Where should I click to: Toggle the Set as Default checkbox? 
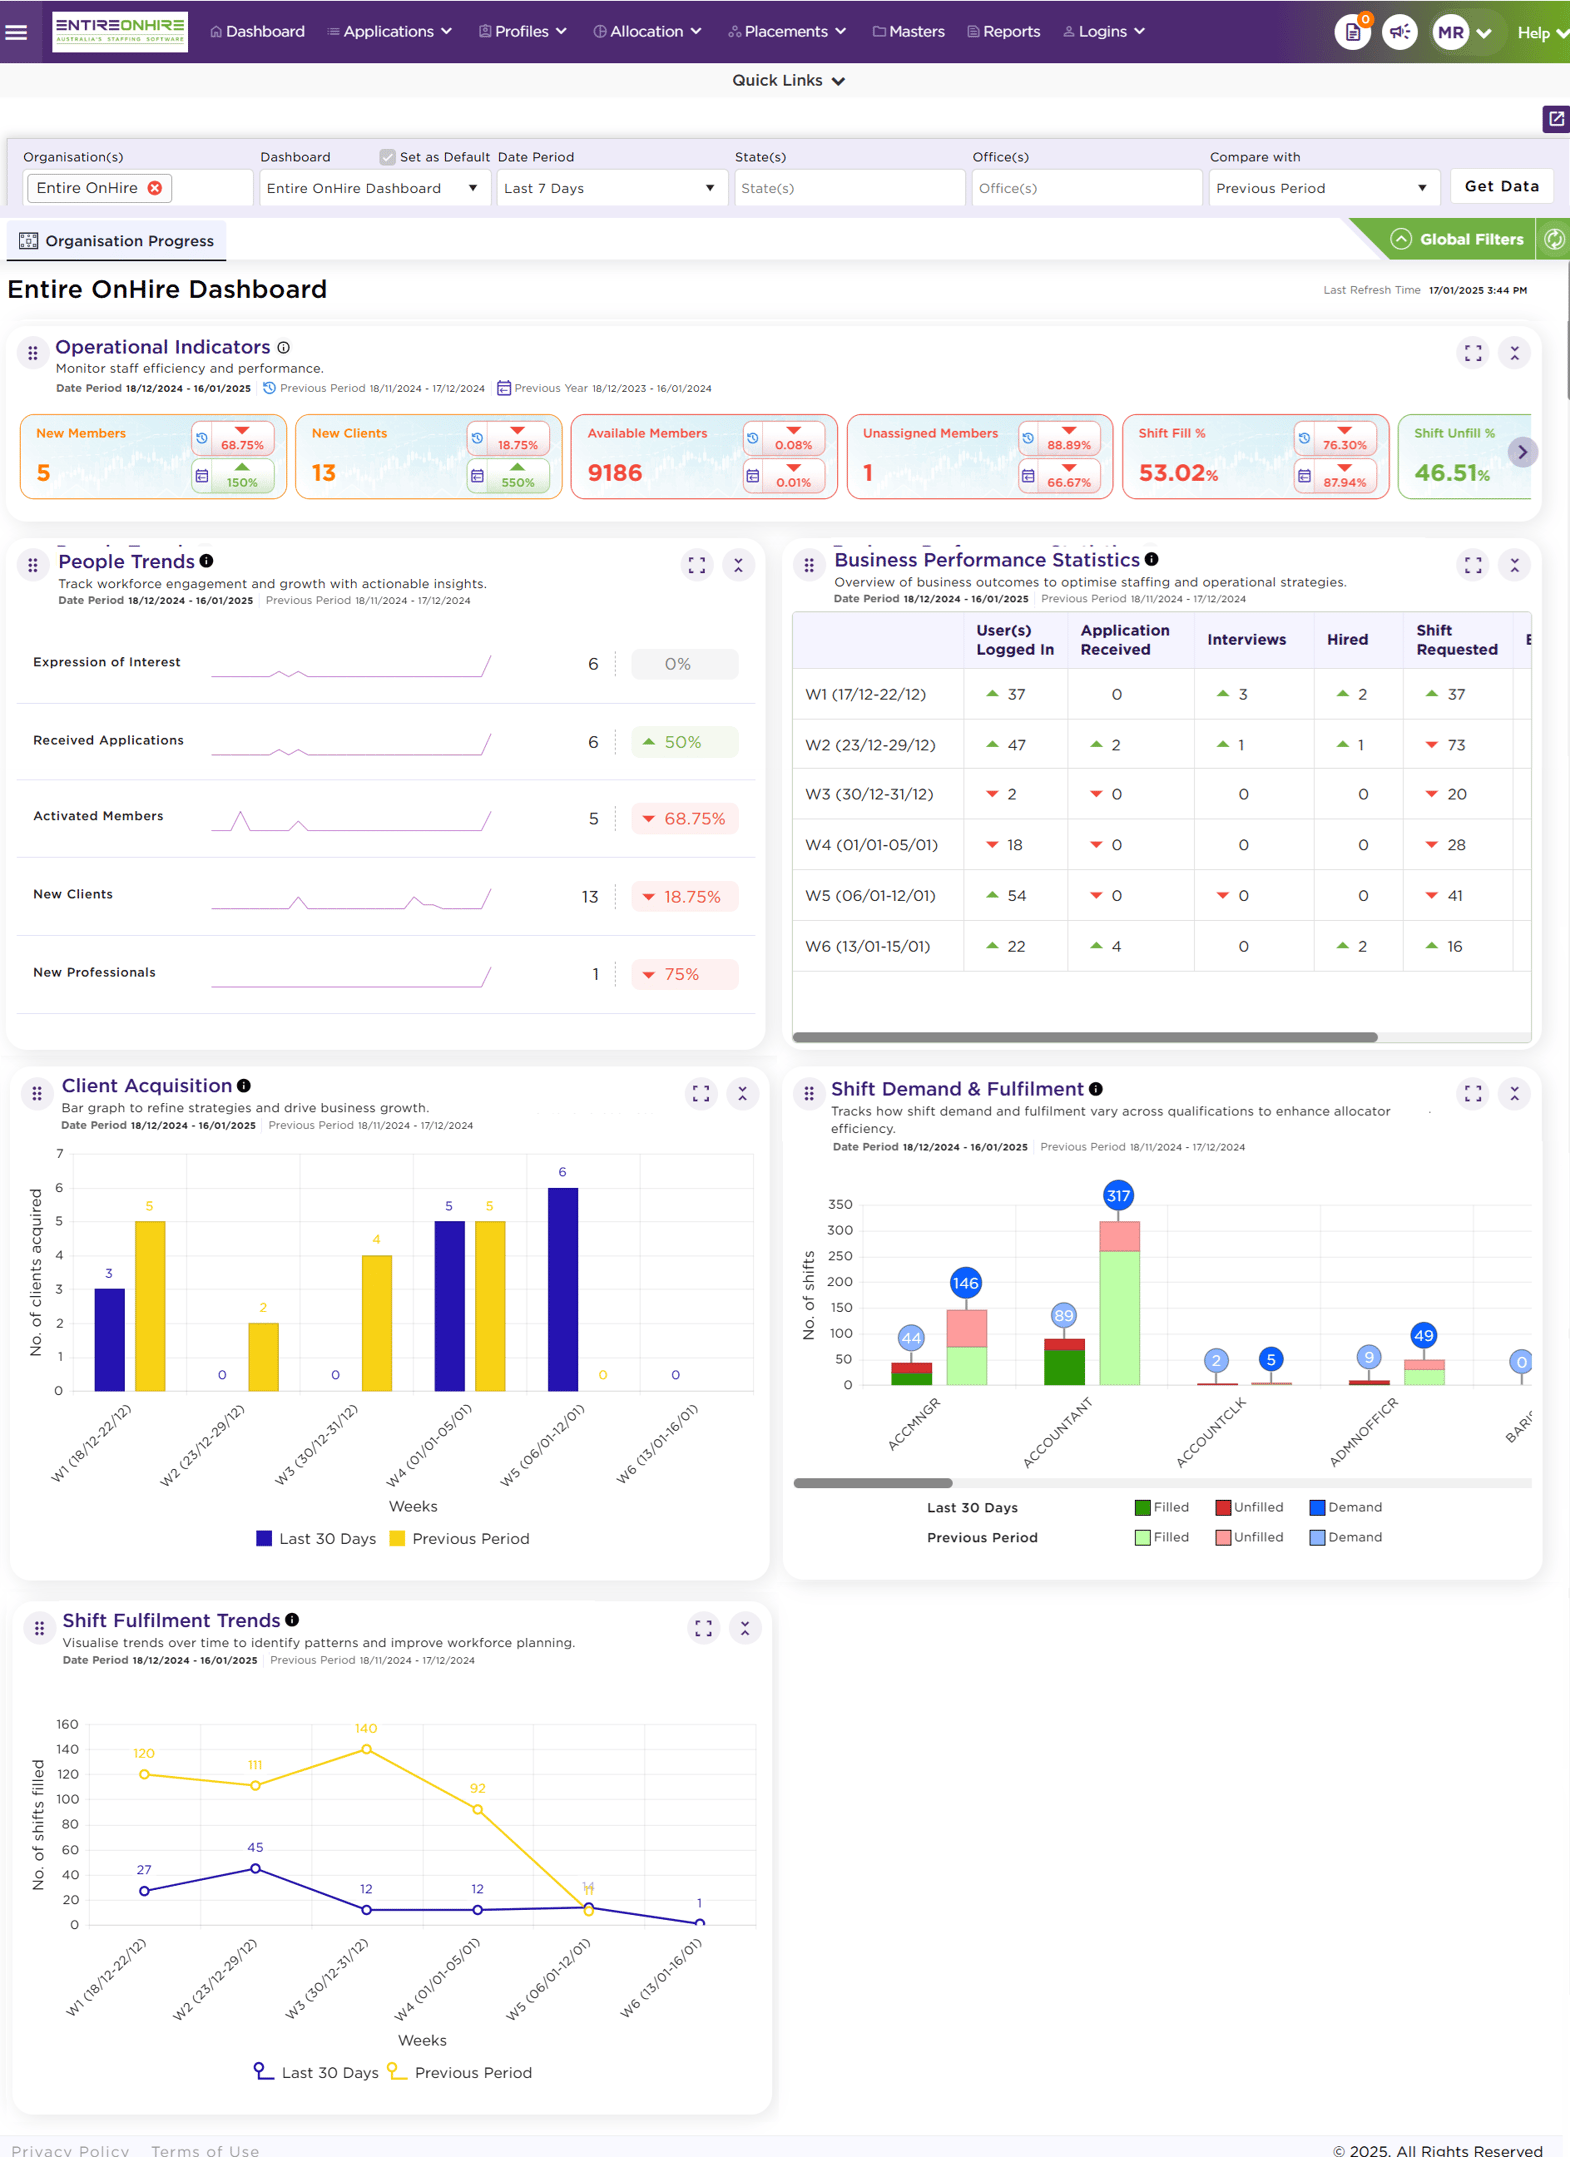point(387,157)
